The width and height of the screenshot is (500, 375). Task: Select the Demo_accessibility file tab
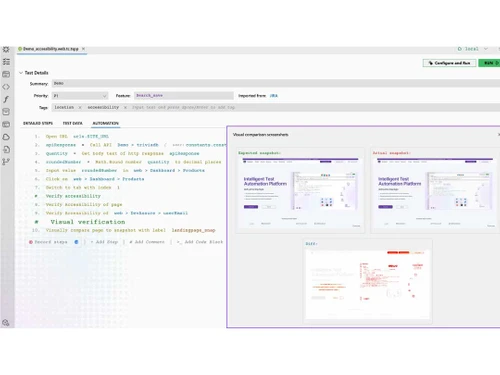(x=51, y=49)
